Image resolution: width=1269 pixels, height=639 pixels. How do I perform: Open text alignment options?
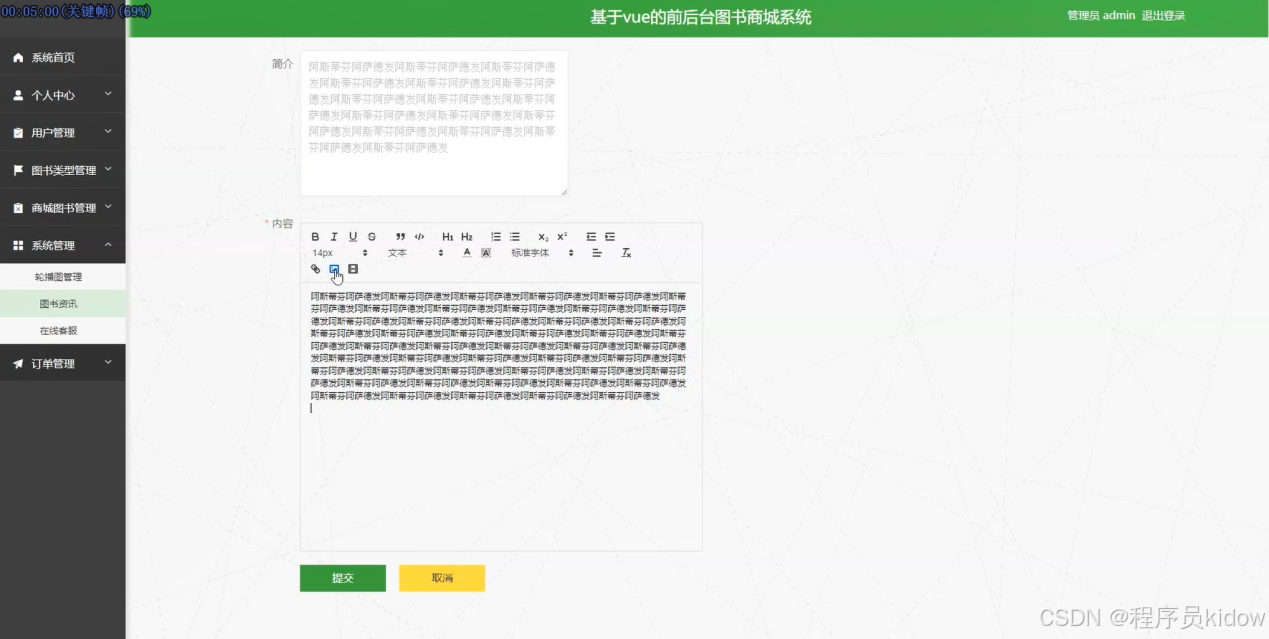coord(597,253)
